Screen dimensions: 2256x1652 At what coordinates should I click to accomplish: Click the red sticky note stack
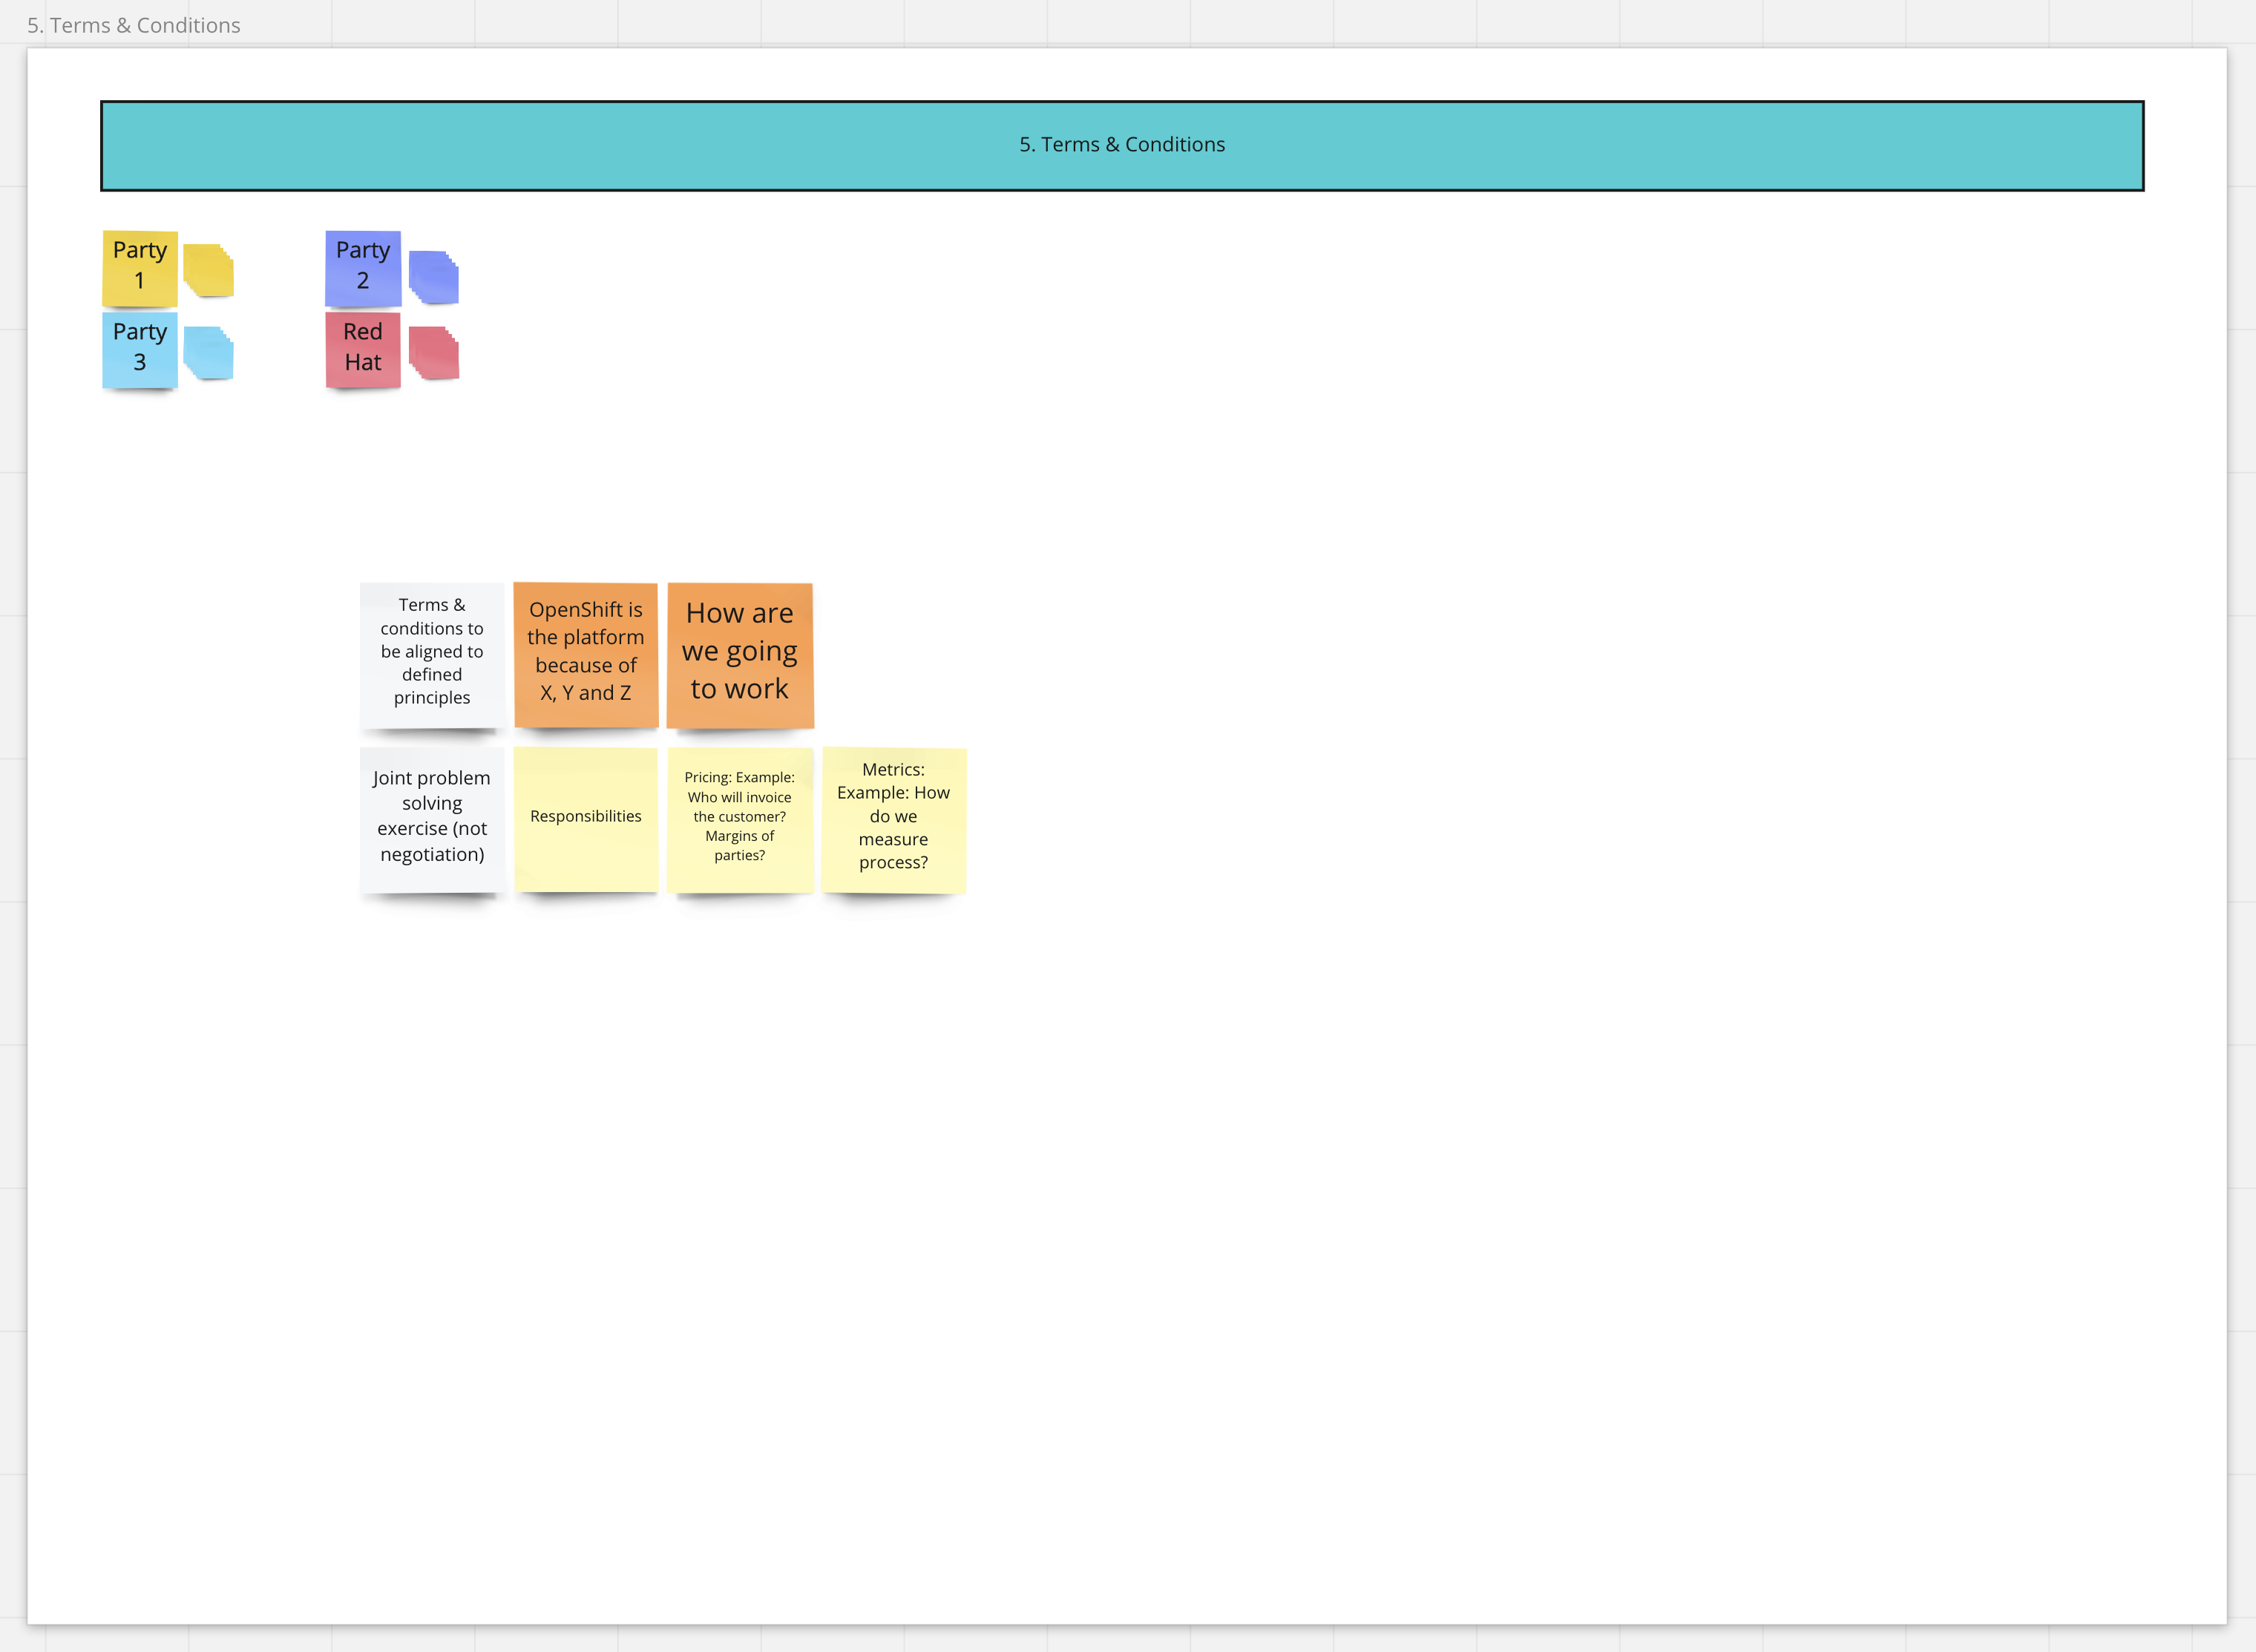coord(434,353)
